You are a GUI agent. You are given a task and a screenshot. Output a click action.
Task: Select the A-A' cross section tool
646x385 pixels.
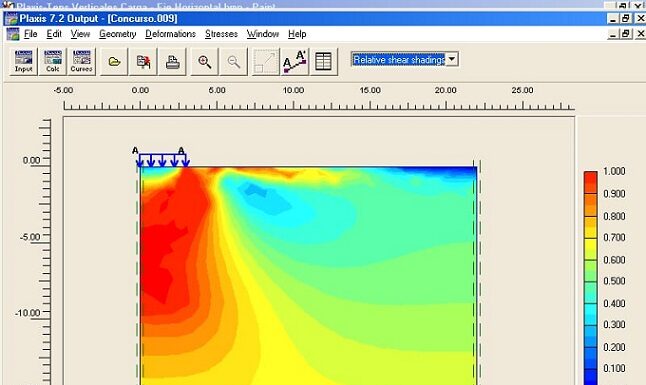point(295,61)
